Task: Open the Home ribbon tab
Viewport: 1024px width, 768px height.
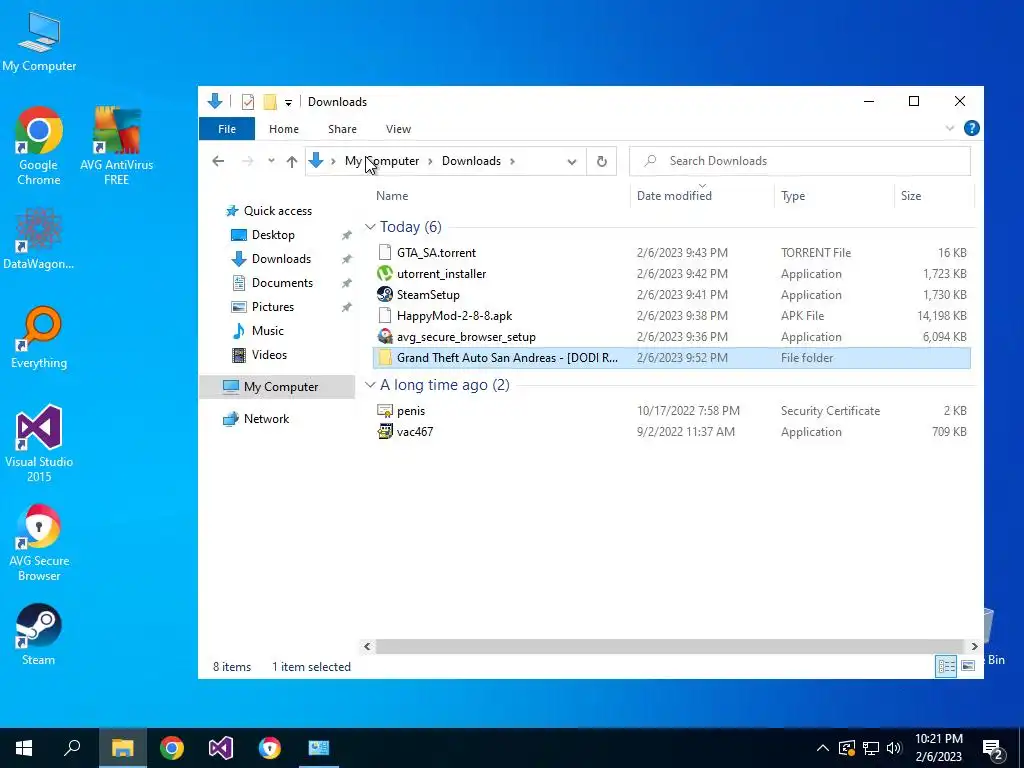Action: (x=283, y=129)
